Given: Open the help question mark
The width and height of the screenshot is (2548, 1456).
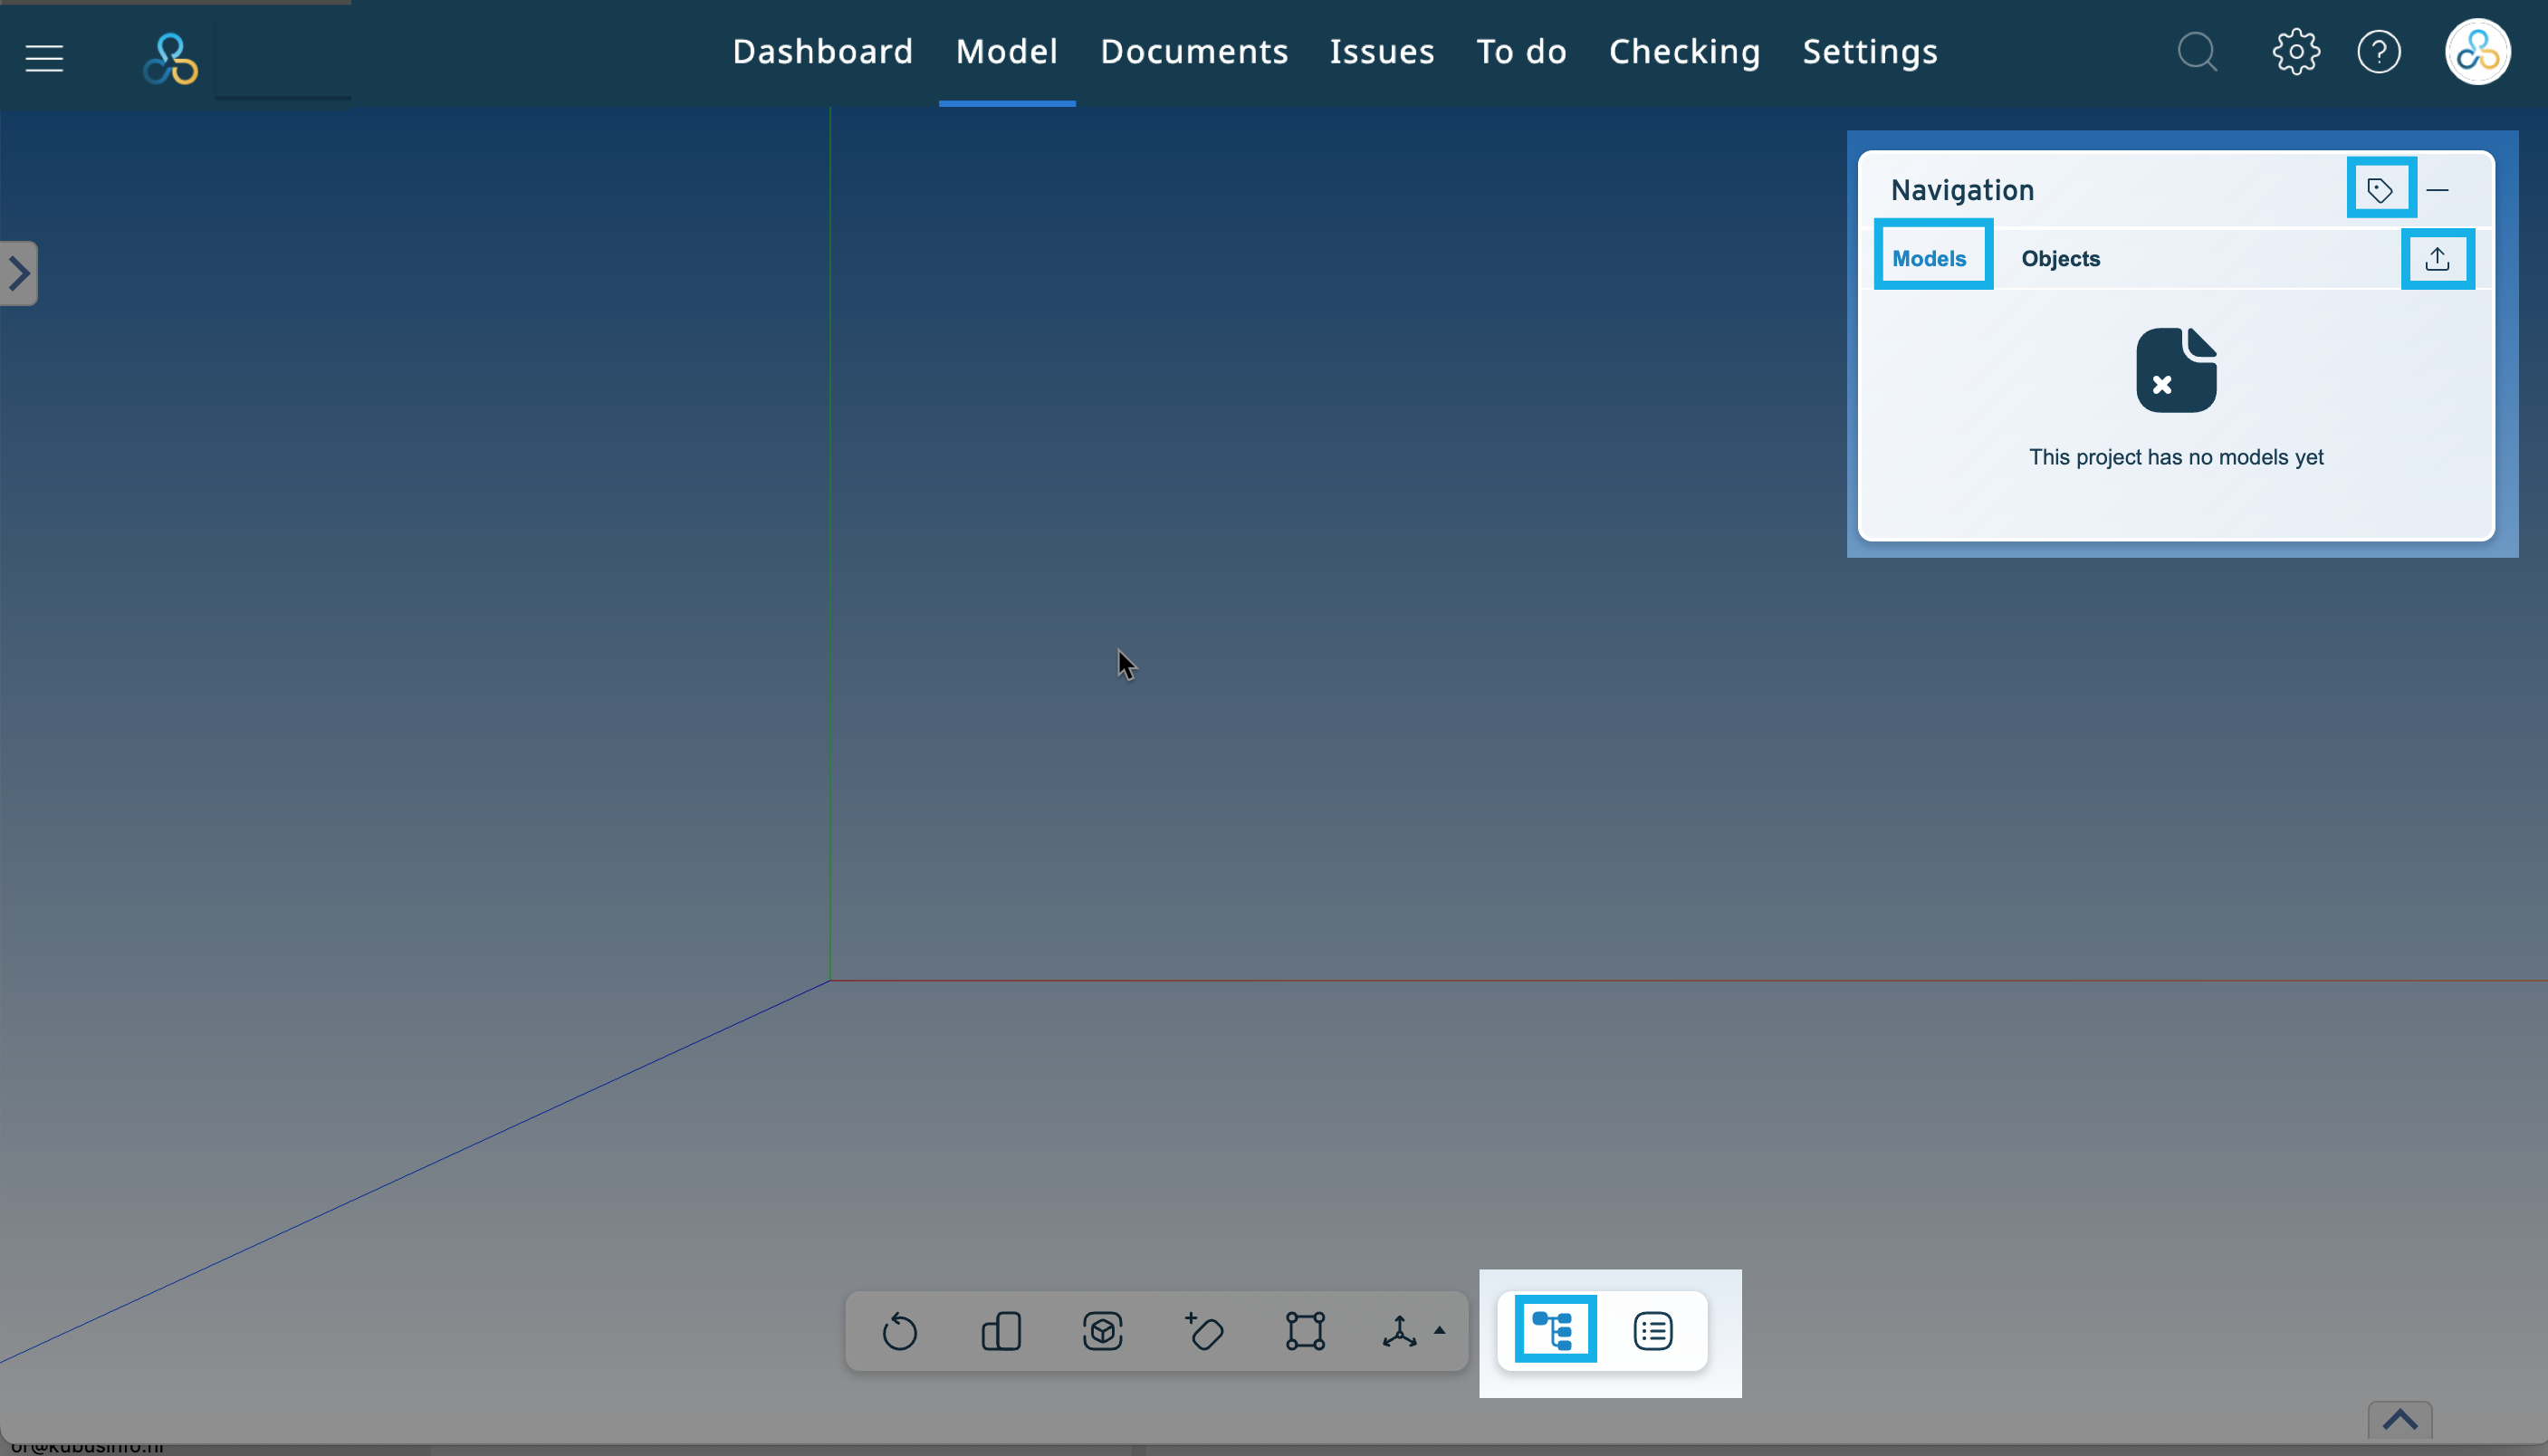Looking at the screenshot, I should (2378, 52).
